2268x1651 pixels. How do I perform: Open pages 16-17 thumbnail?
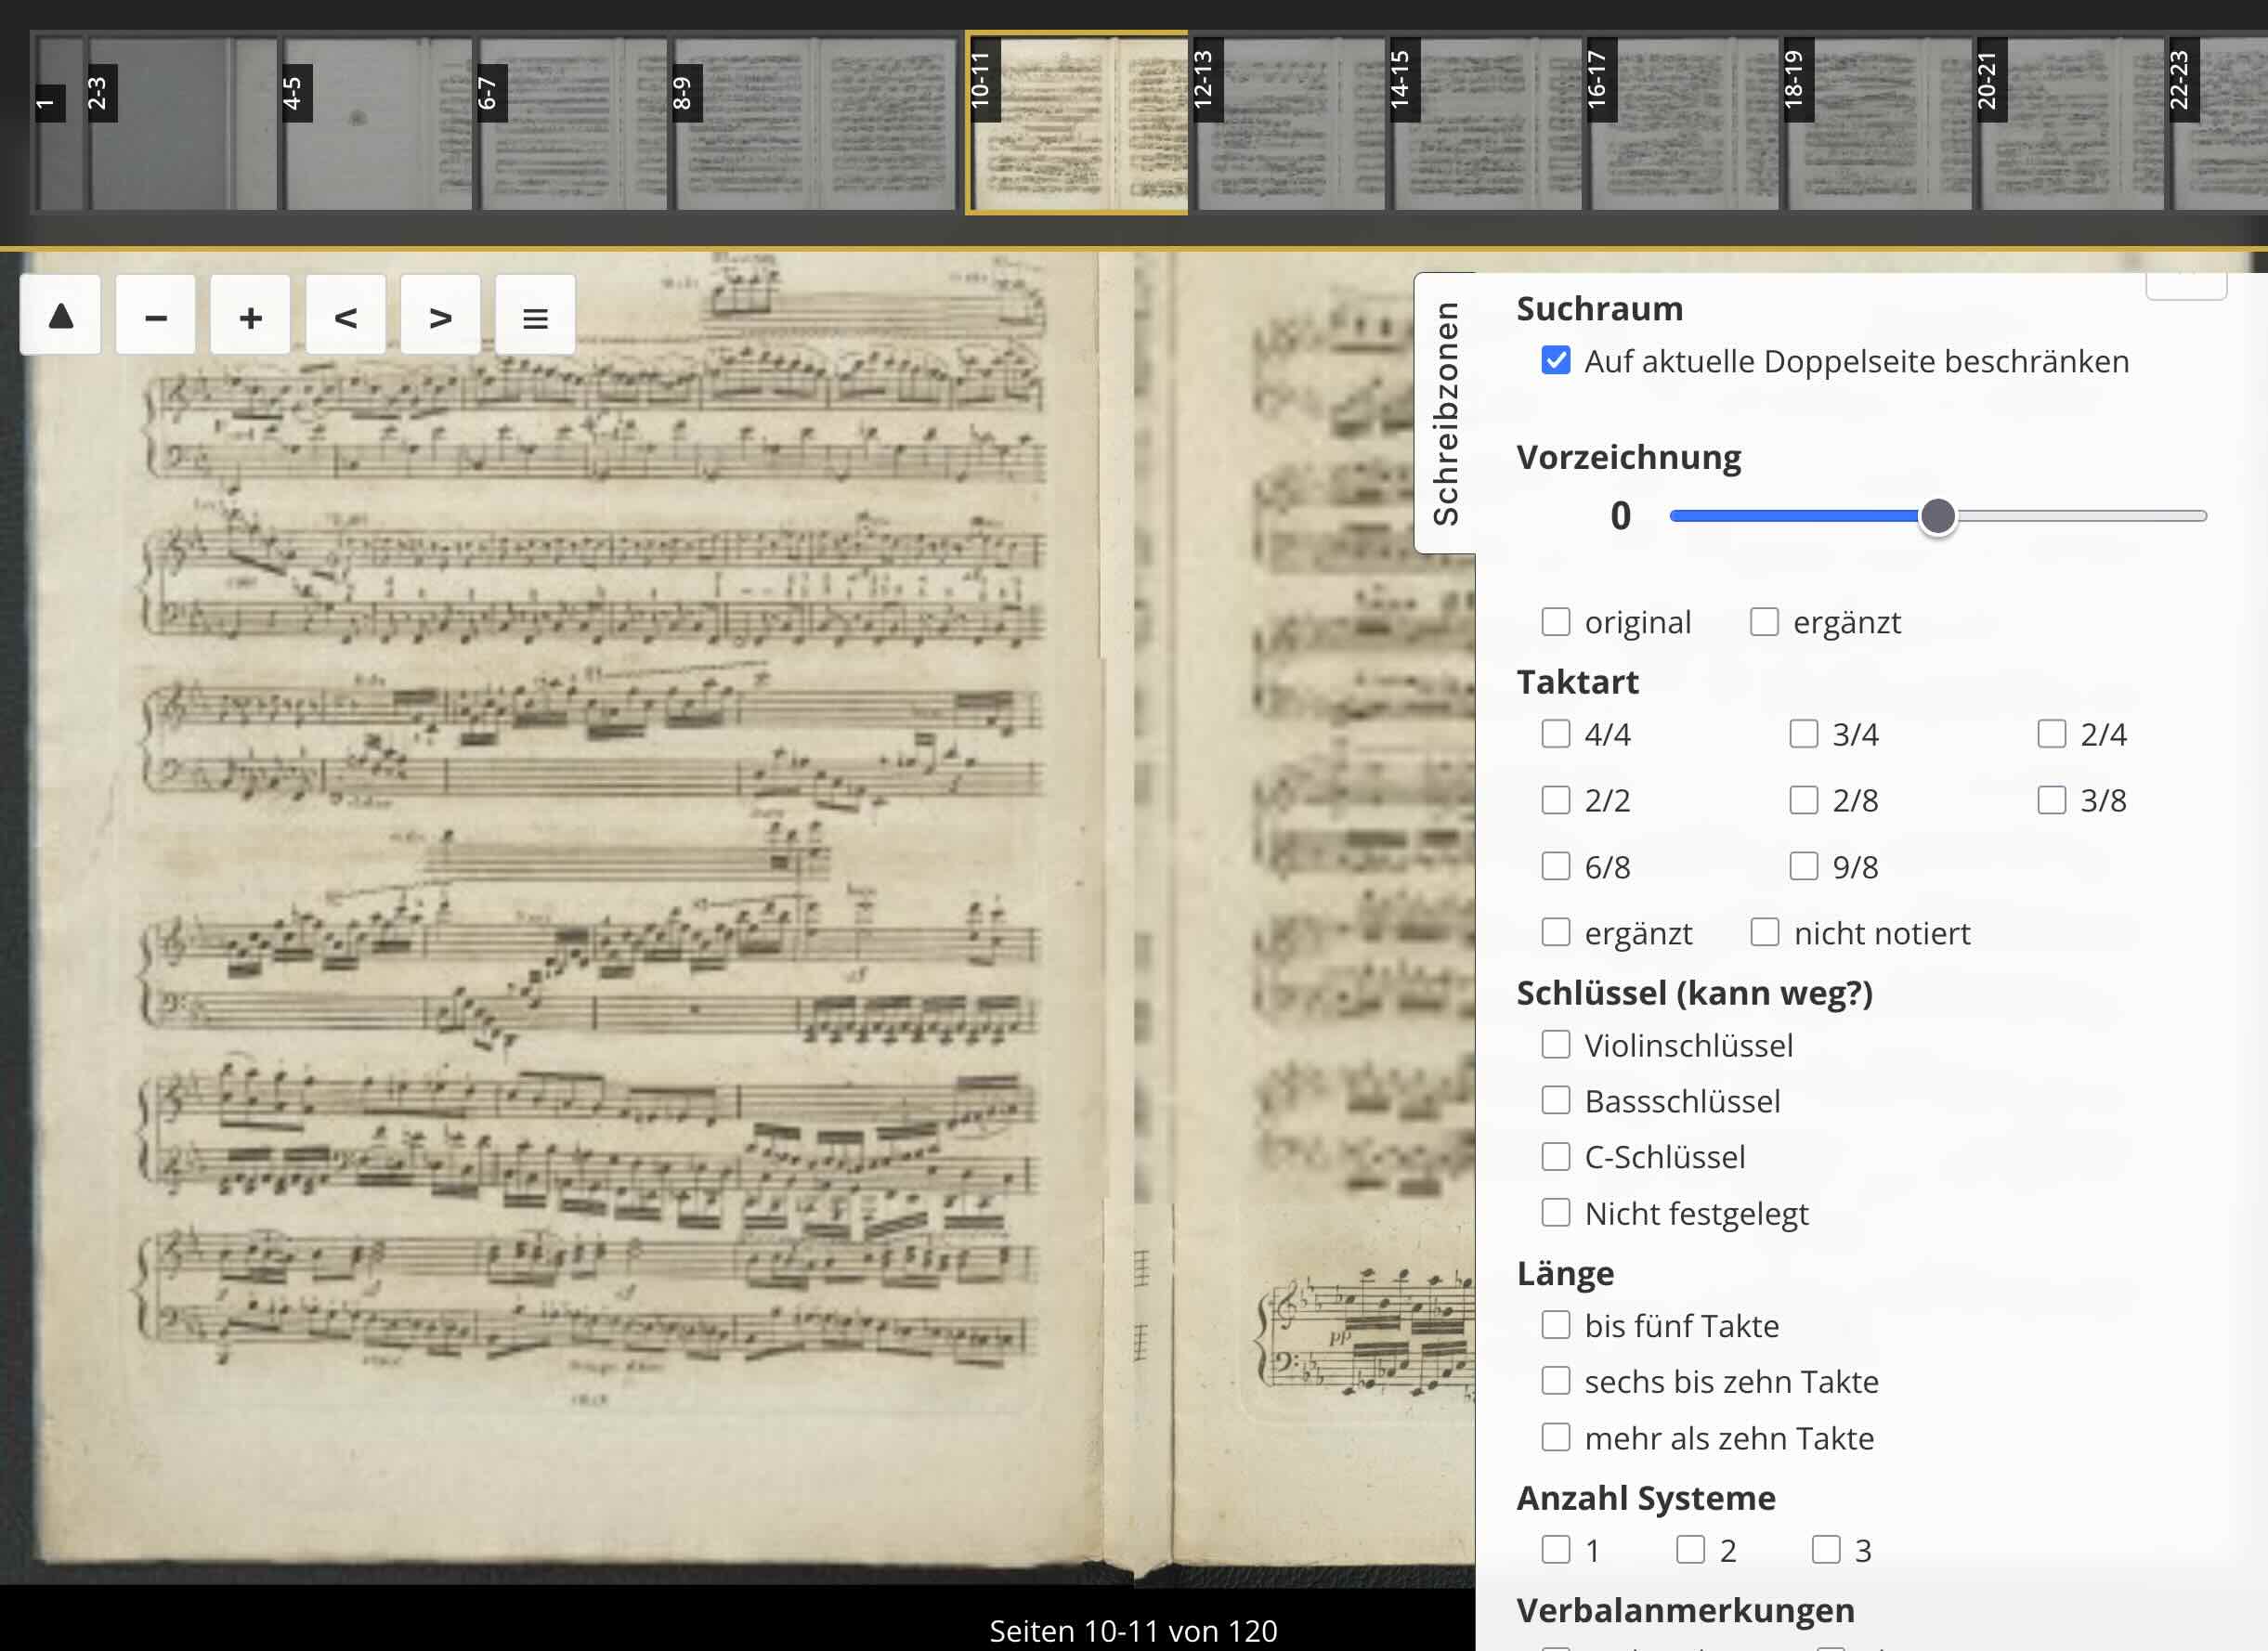click(1683, 123)
